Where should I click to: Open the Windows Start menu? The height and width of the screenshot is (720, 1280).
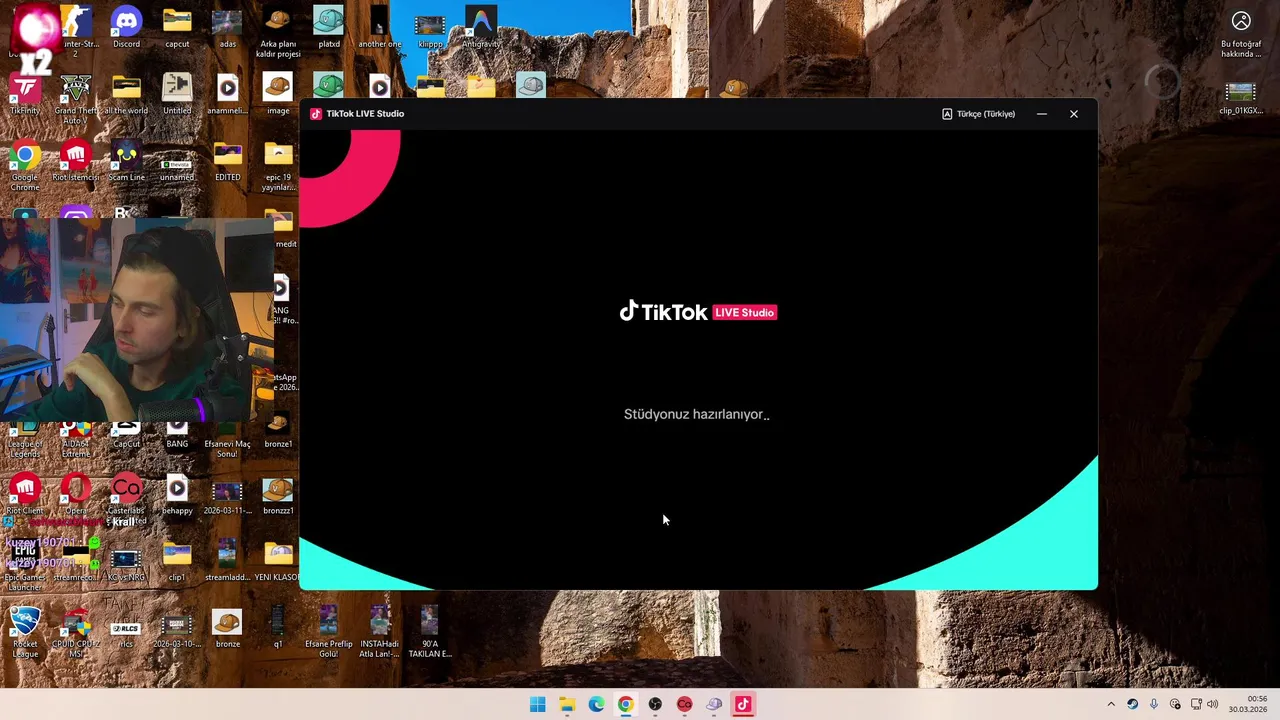tap(538, 705)
